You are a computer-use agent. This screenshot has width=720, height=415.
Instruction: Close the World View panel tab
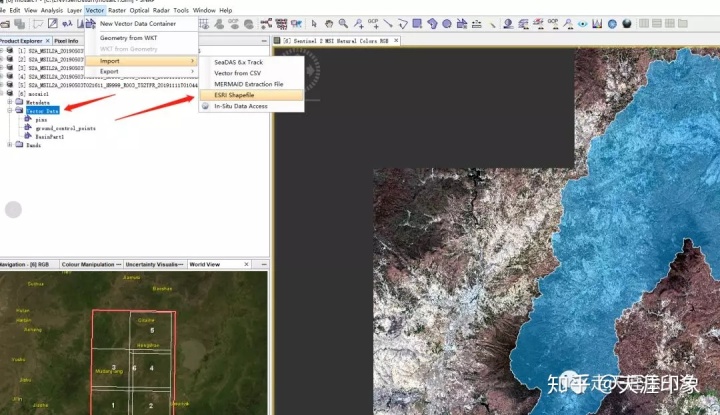[246, 264]
